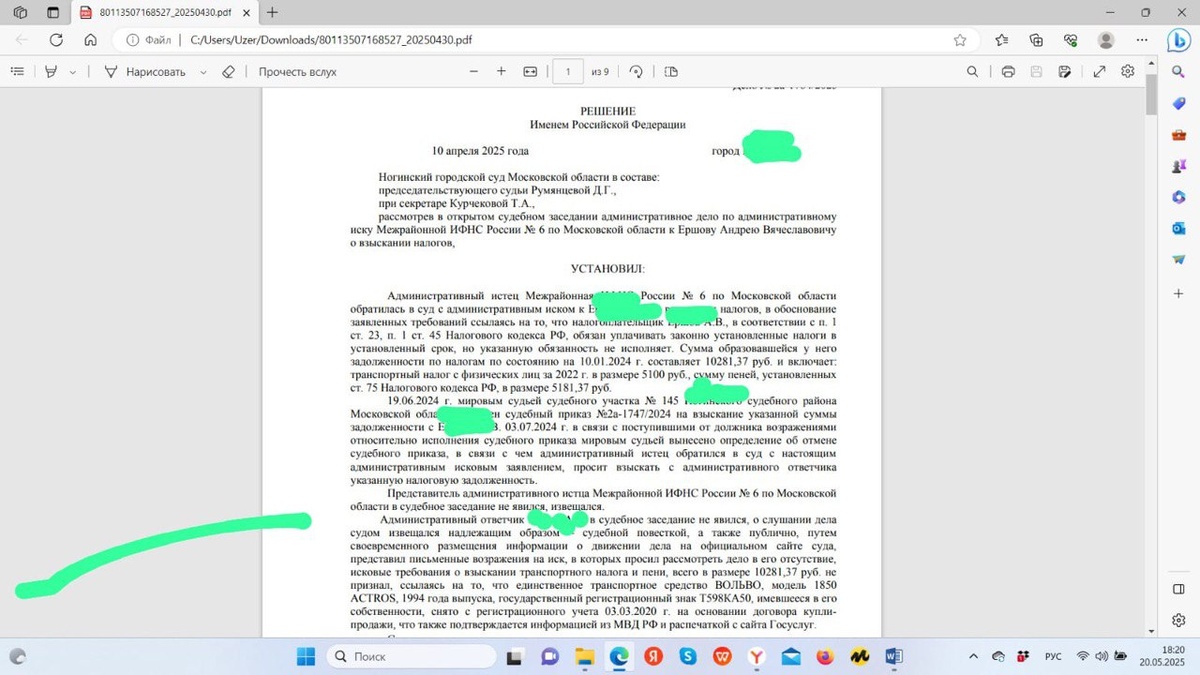Add this page to favorites star
1200x675 pixels.
point(960,40)
